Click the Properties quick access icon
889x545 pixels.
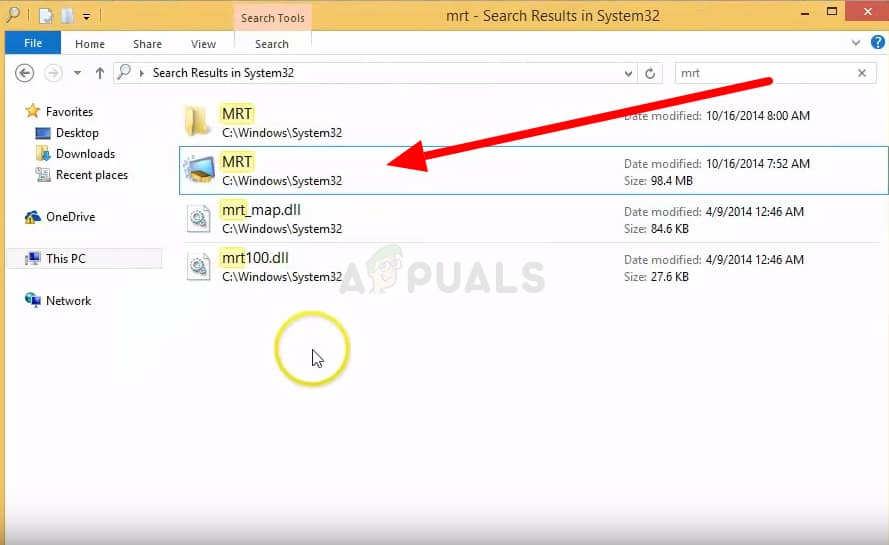pos(46,16)
